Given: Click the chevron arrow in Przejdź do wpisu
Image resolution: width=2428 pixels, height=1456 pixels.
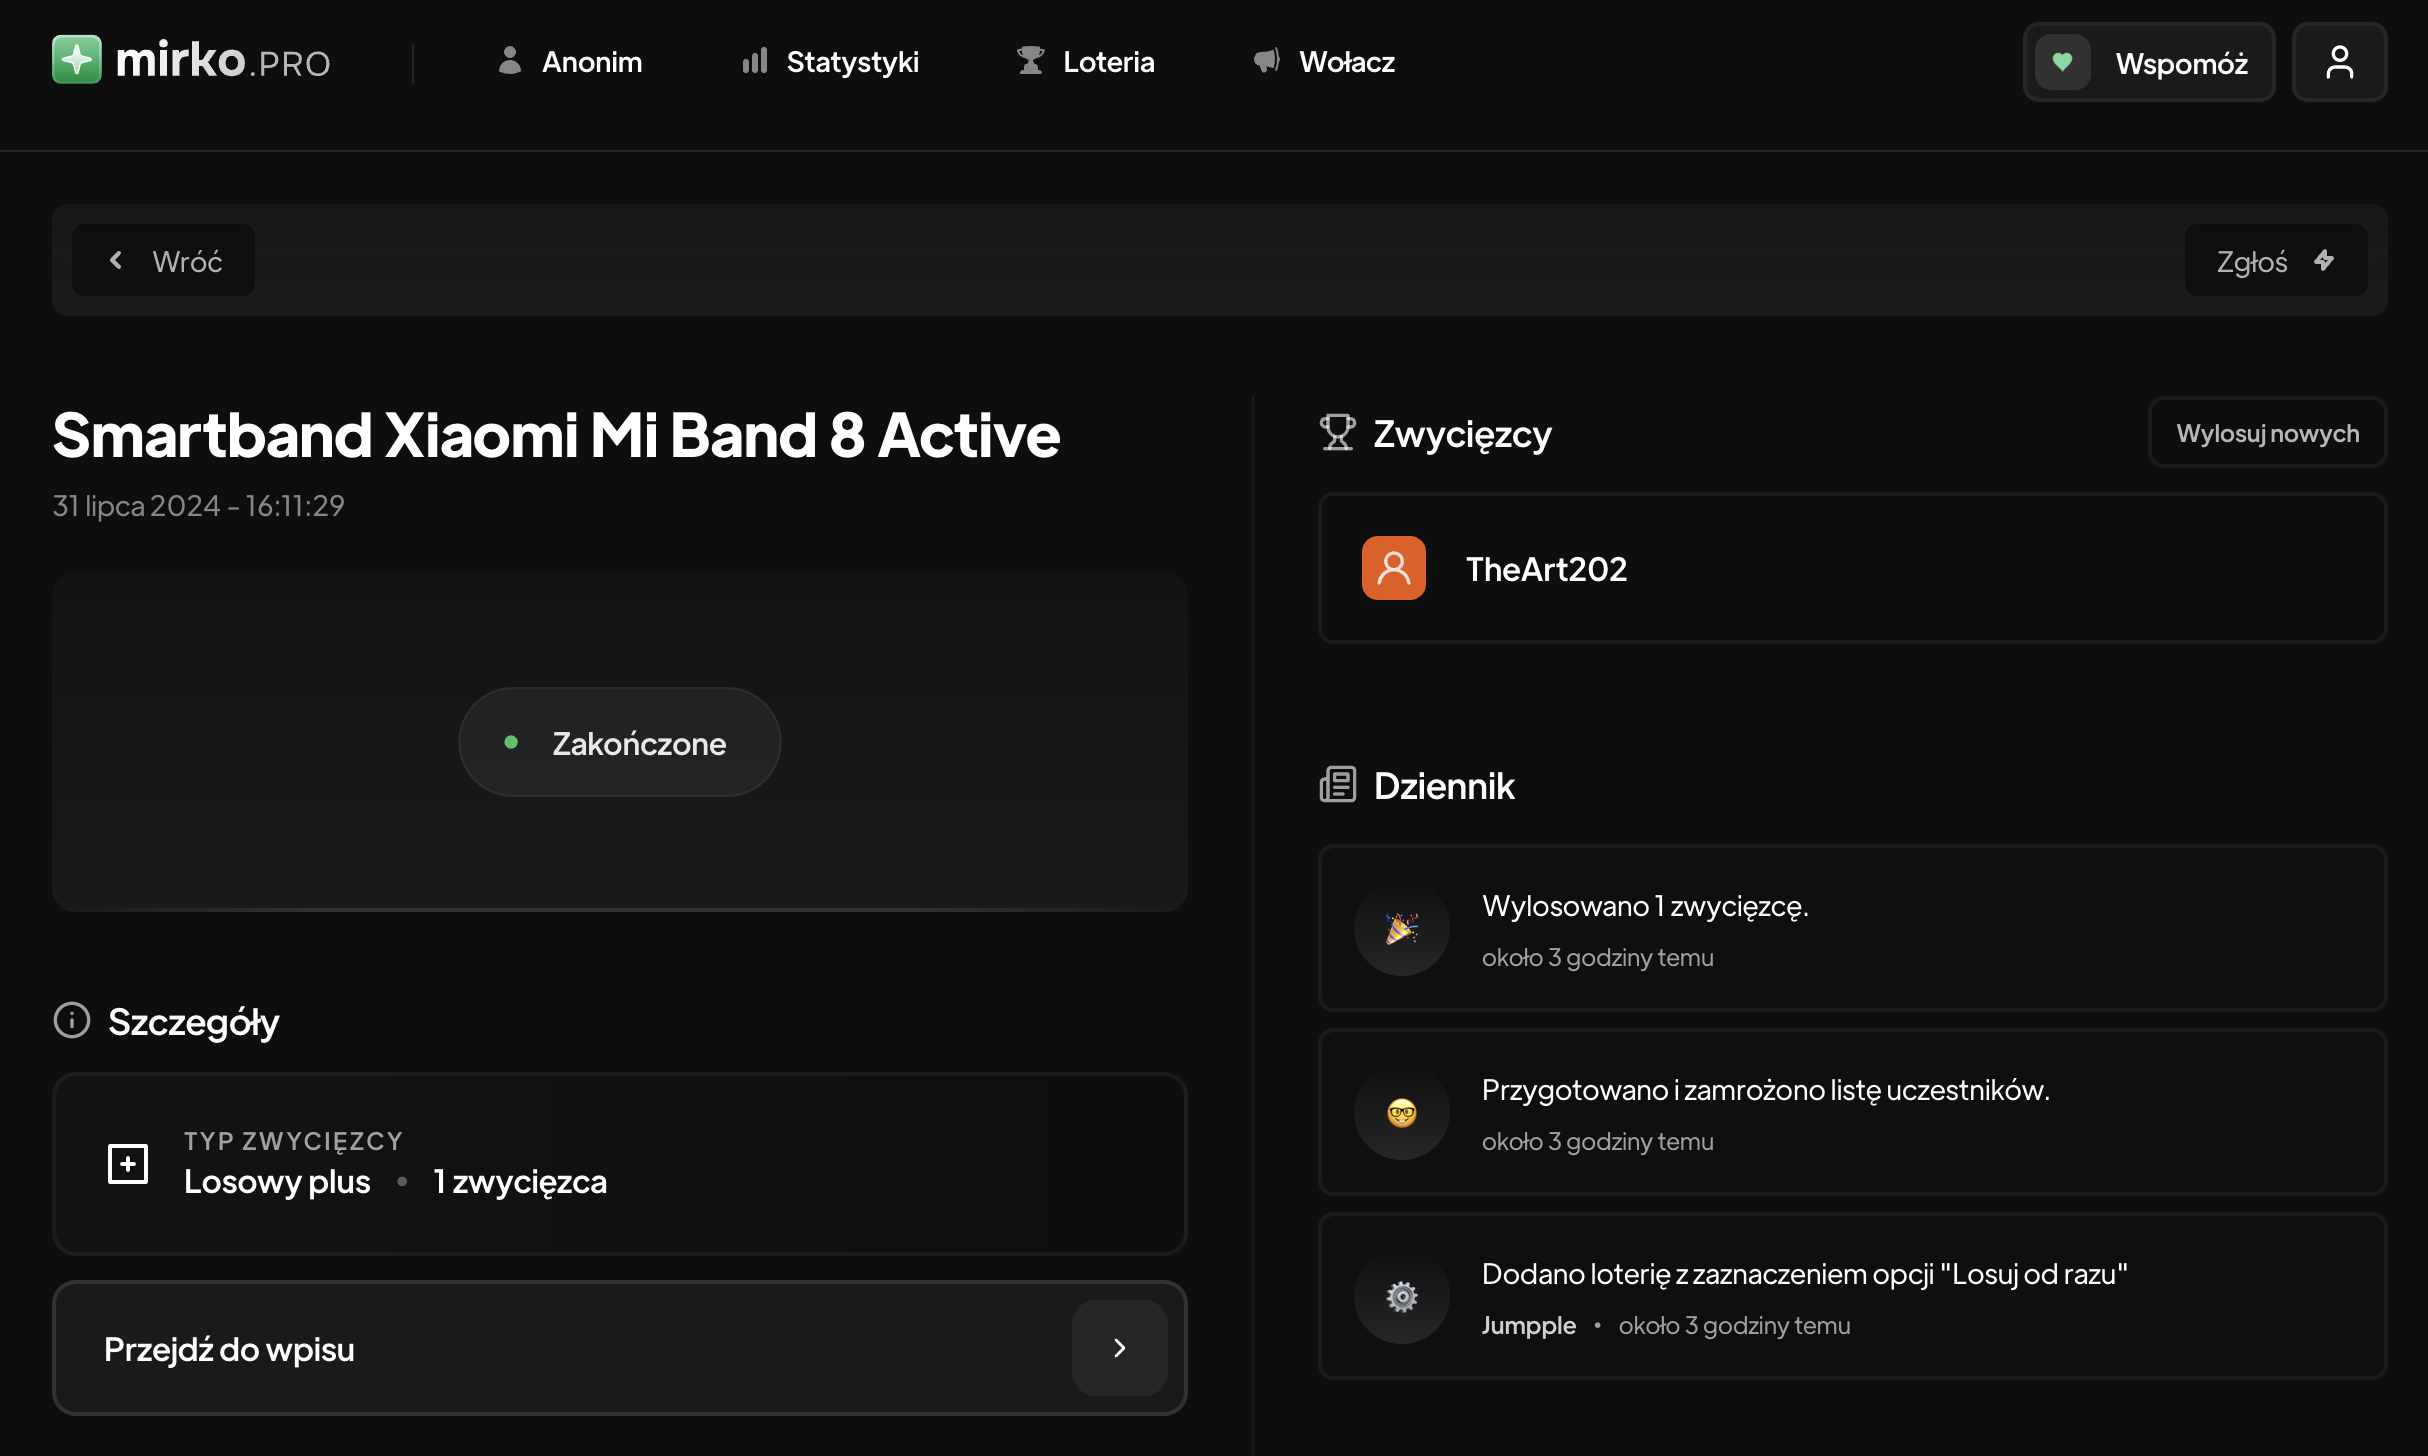Looking at the screenshot, I should (1119, 1348).
